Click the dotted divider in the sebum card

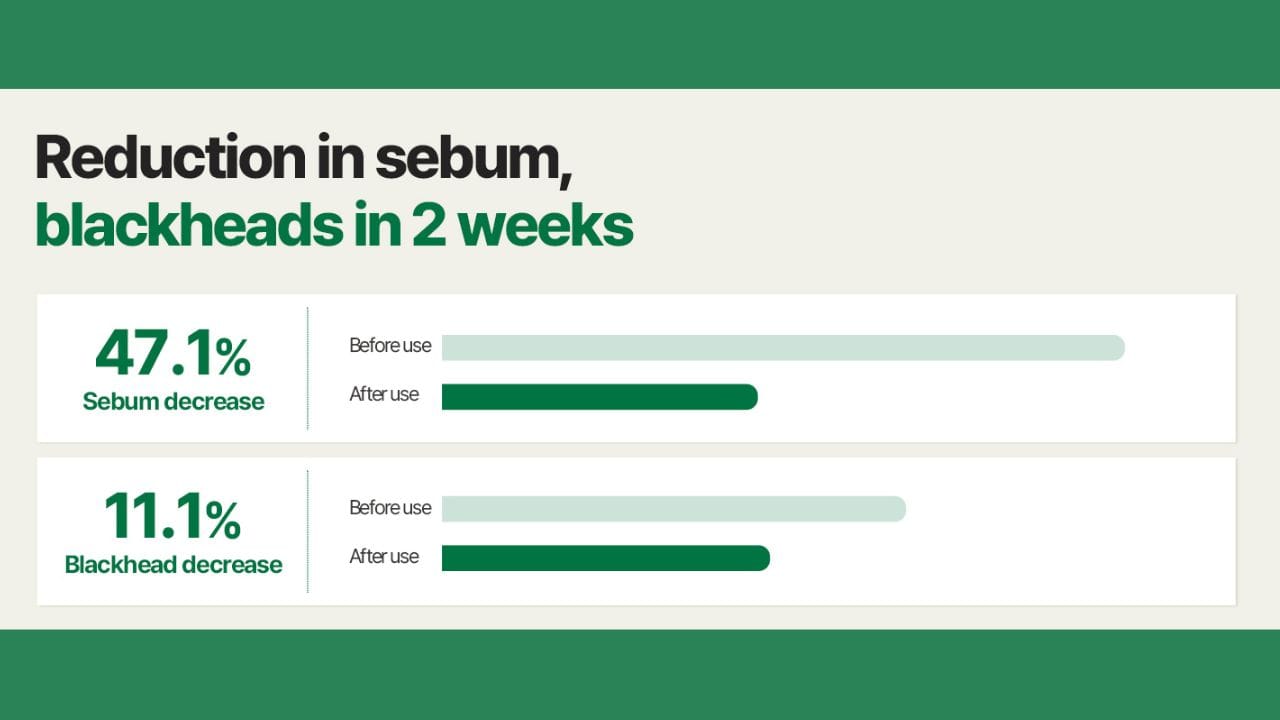click(x=307, y=368)
